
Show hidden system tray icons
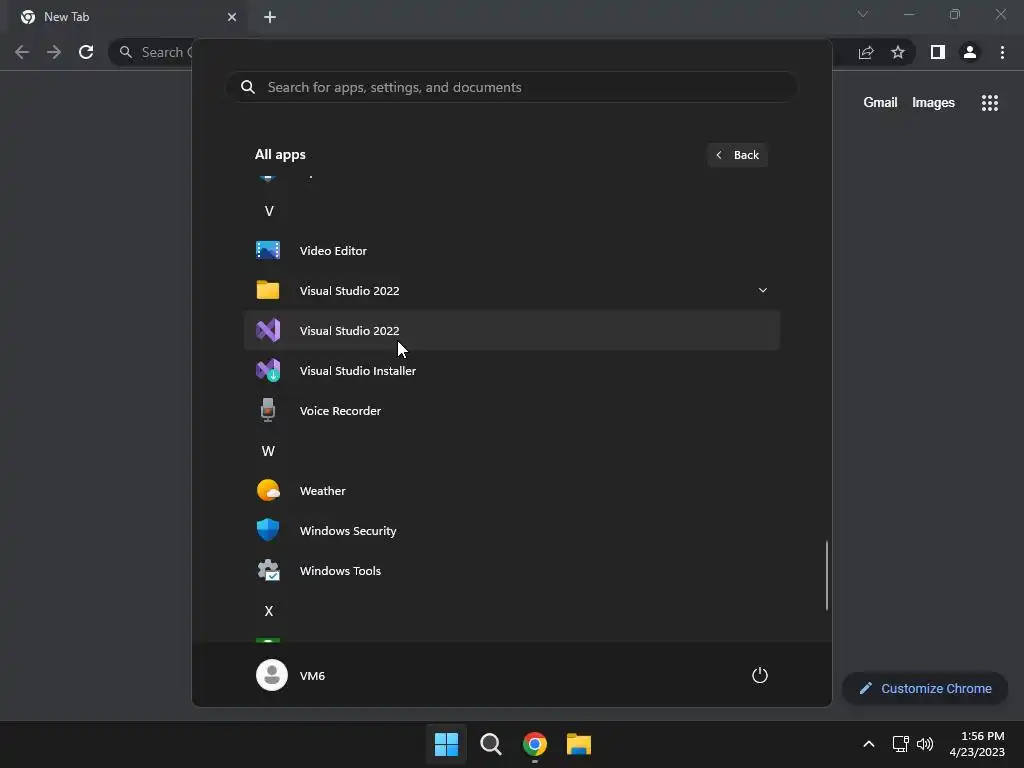pos(869,744)
